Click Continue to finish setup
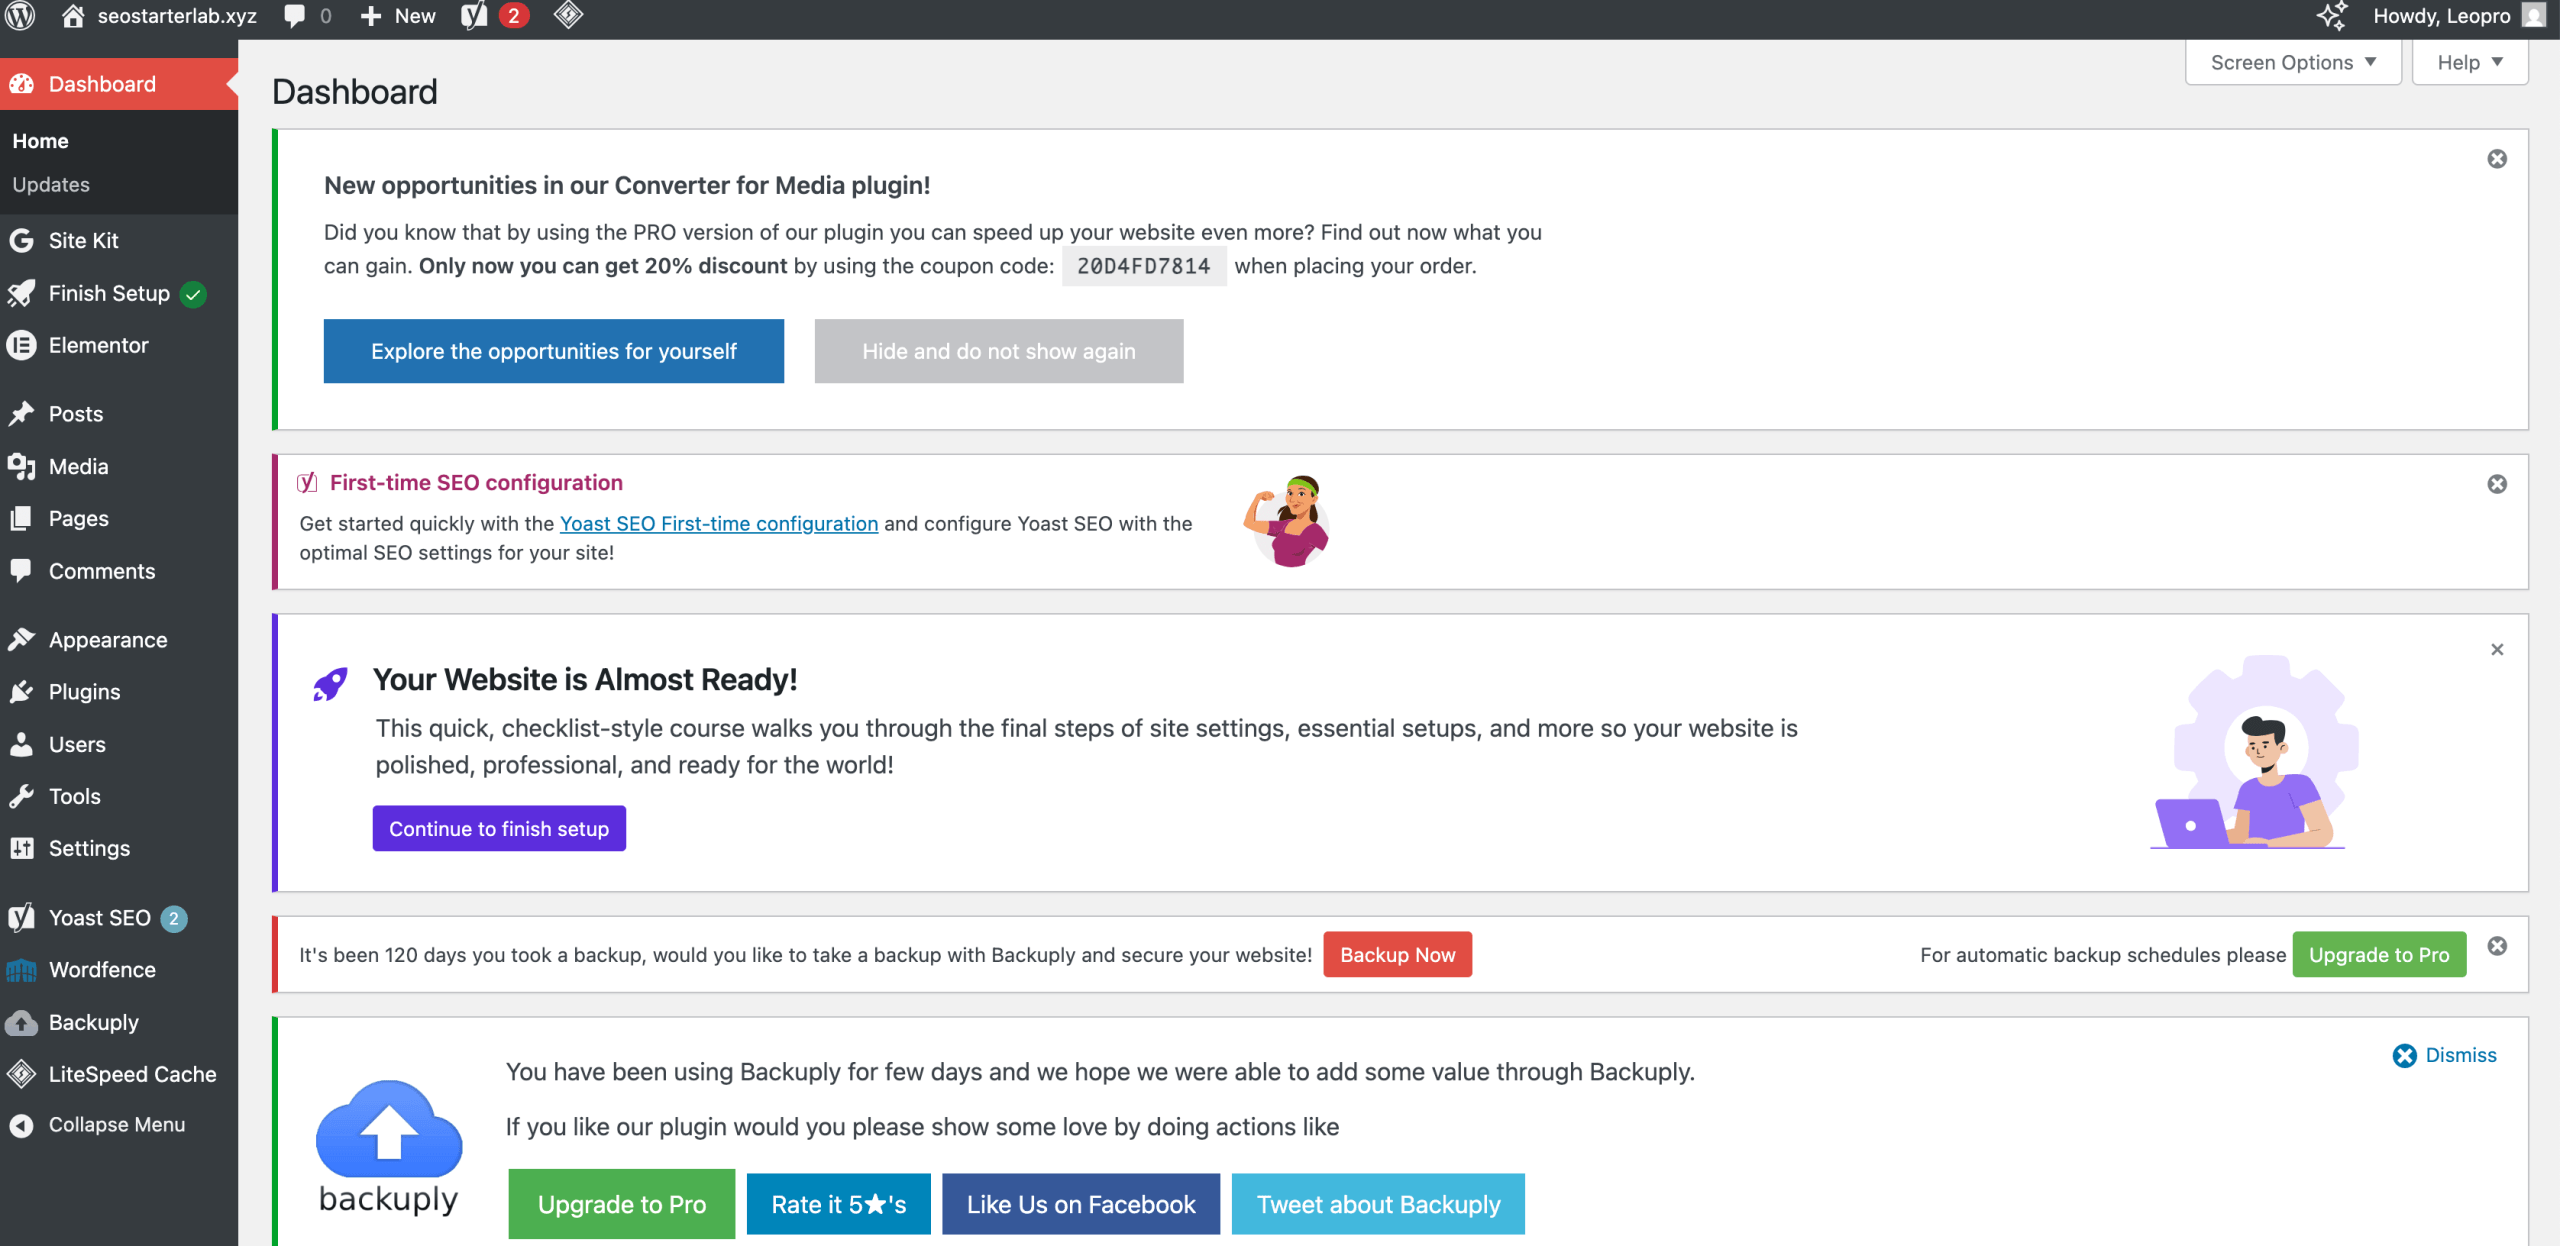This screenshot has width=2560, height=1246. [x=498, y=827]
